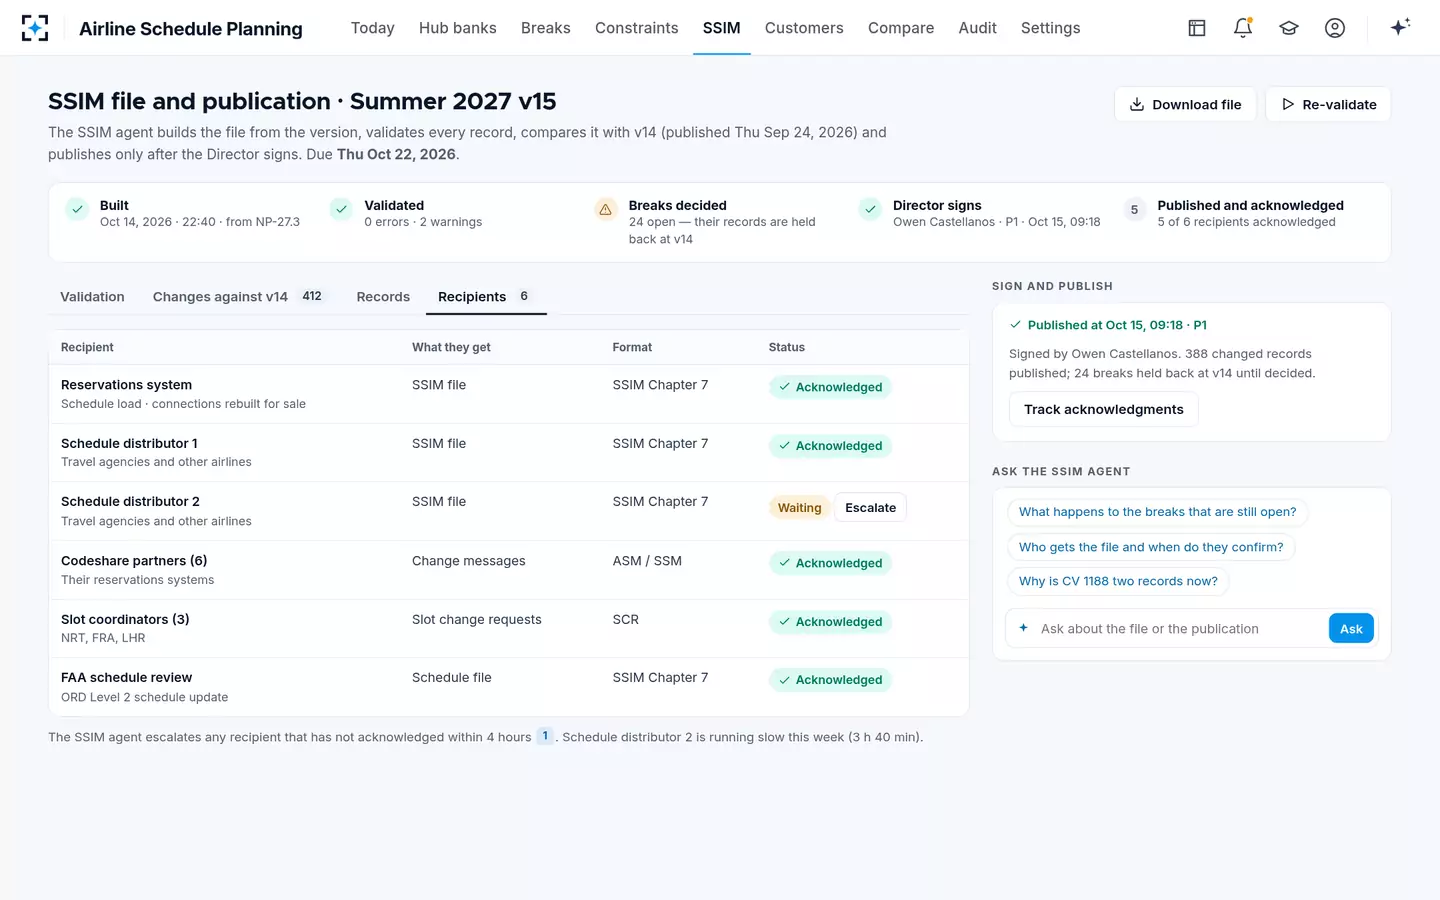Click the Re-validate button

click(x=1328, y=104)
